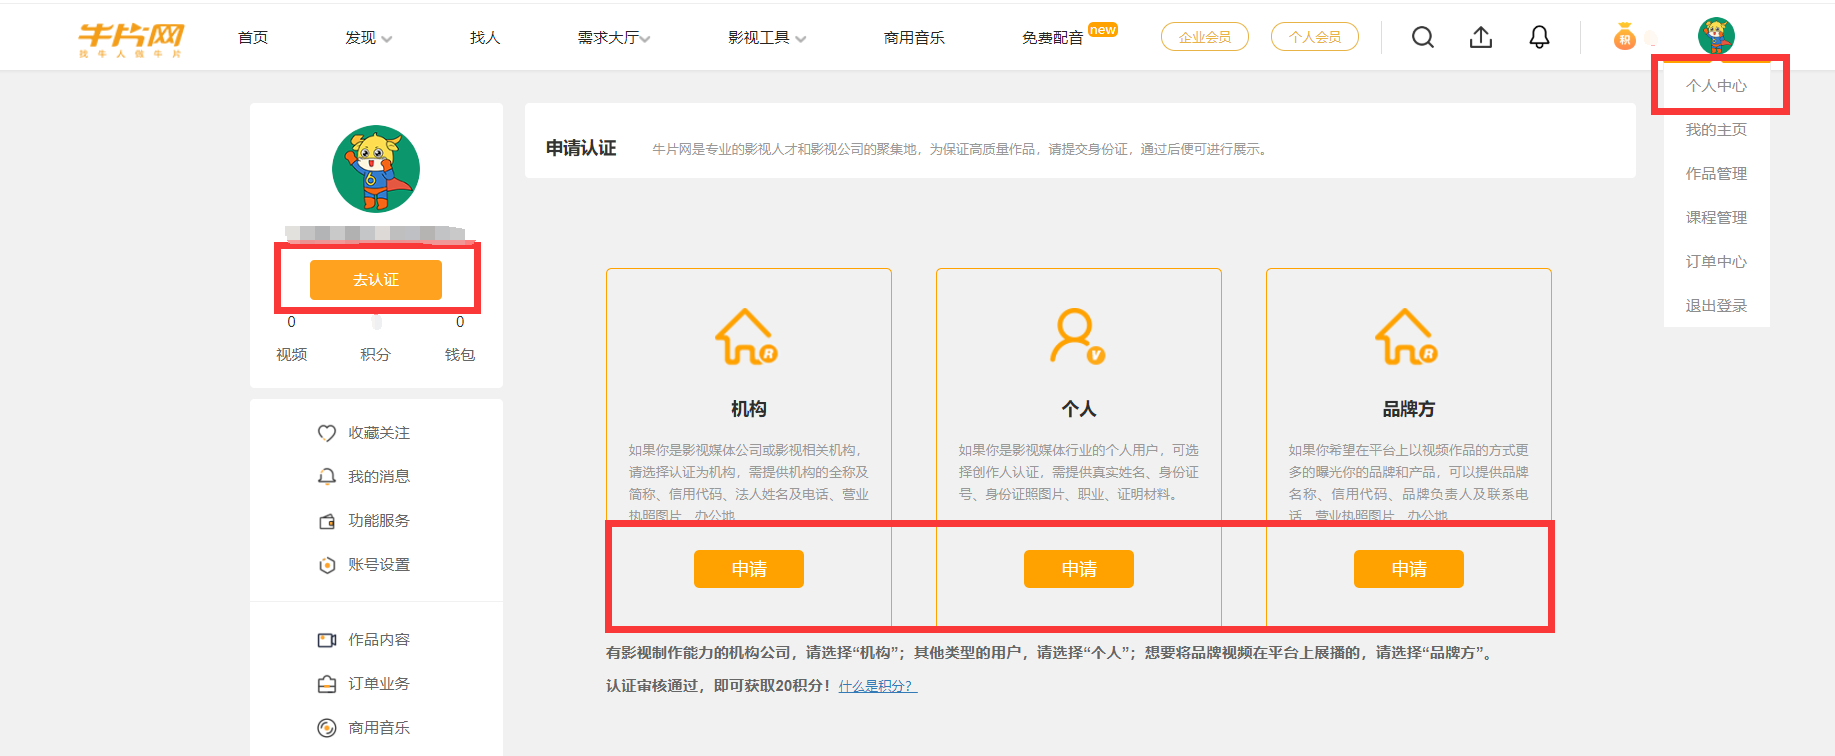Click the 去认证 button

(375, 280)
